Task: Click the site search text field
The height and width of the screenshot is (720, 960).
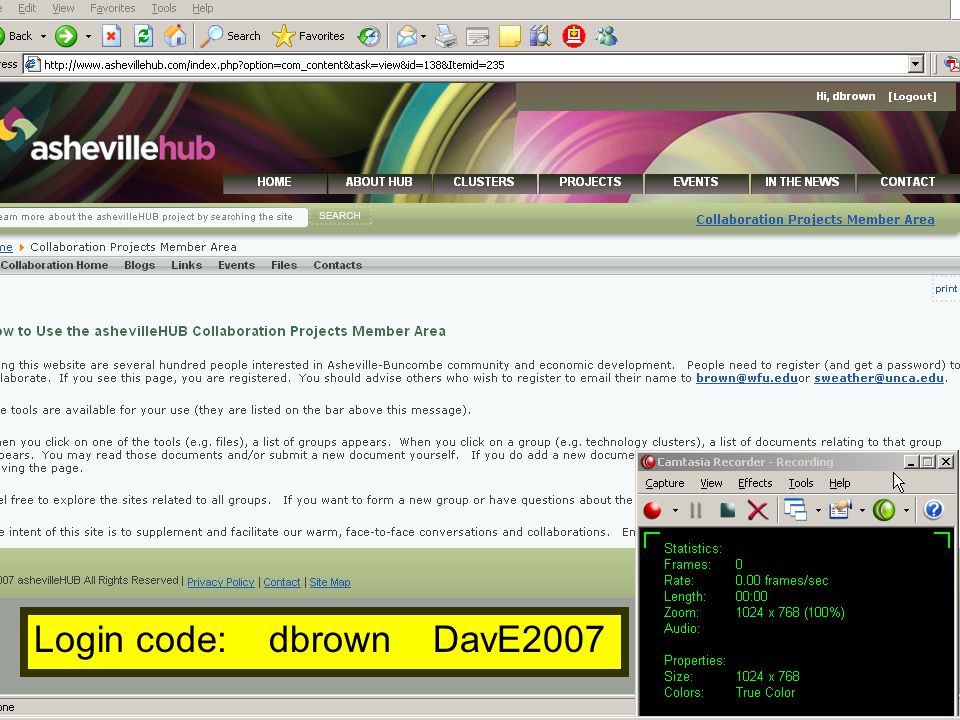Action: point(153,217)
